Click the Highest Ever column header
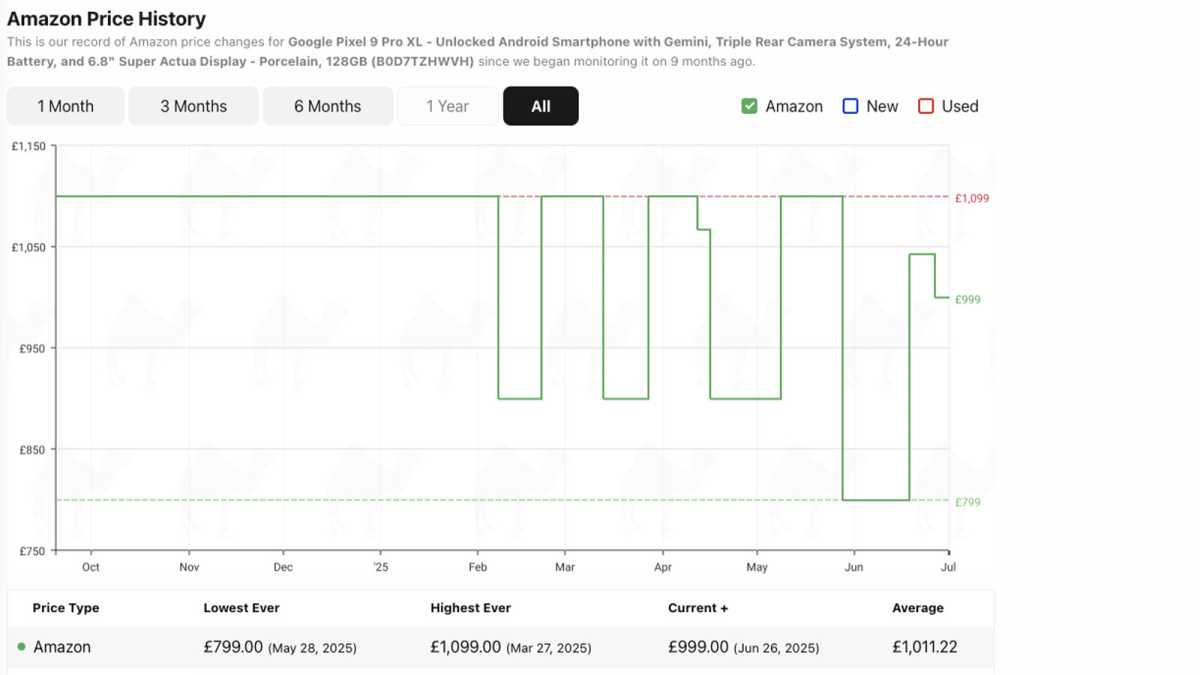This screenshot has height=675, width=1200. pos(469,608)
